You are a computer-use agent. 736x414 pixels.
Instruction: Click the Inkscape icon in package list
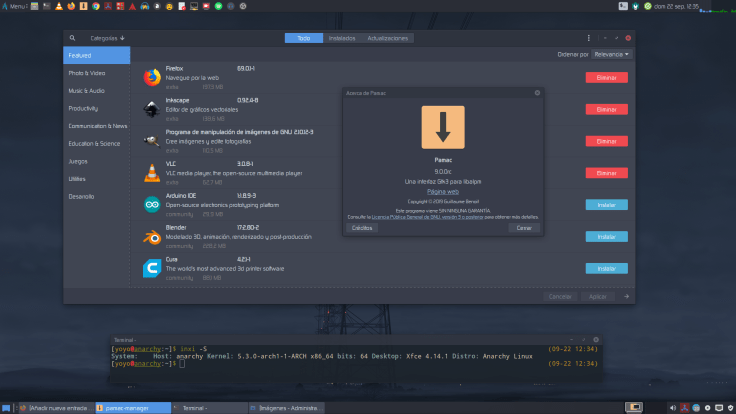point(151,108)
